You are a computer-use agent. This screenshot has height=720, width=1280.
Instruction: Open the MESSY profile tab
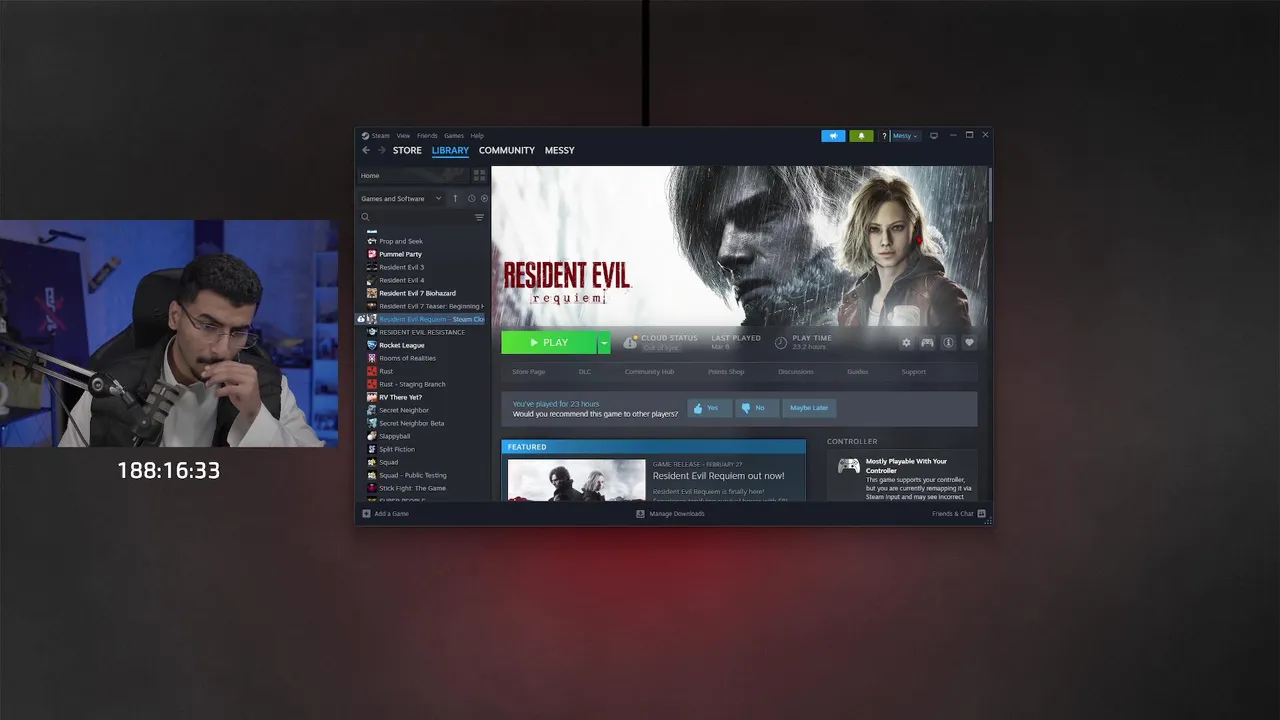(x=559, y=150)
